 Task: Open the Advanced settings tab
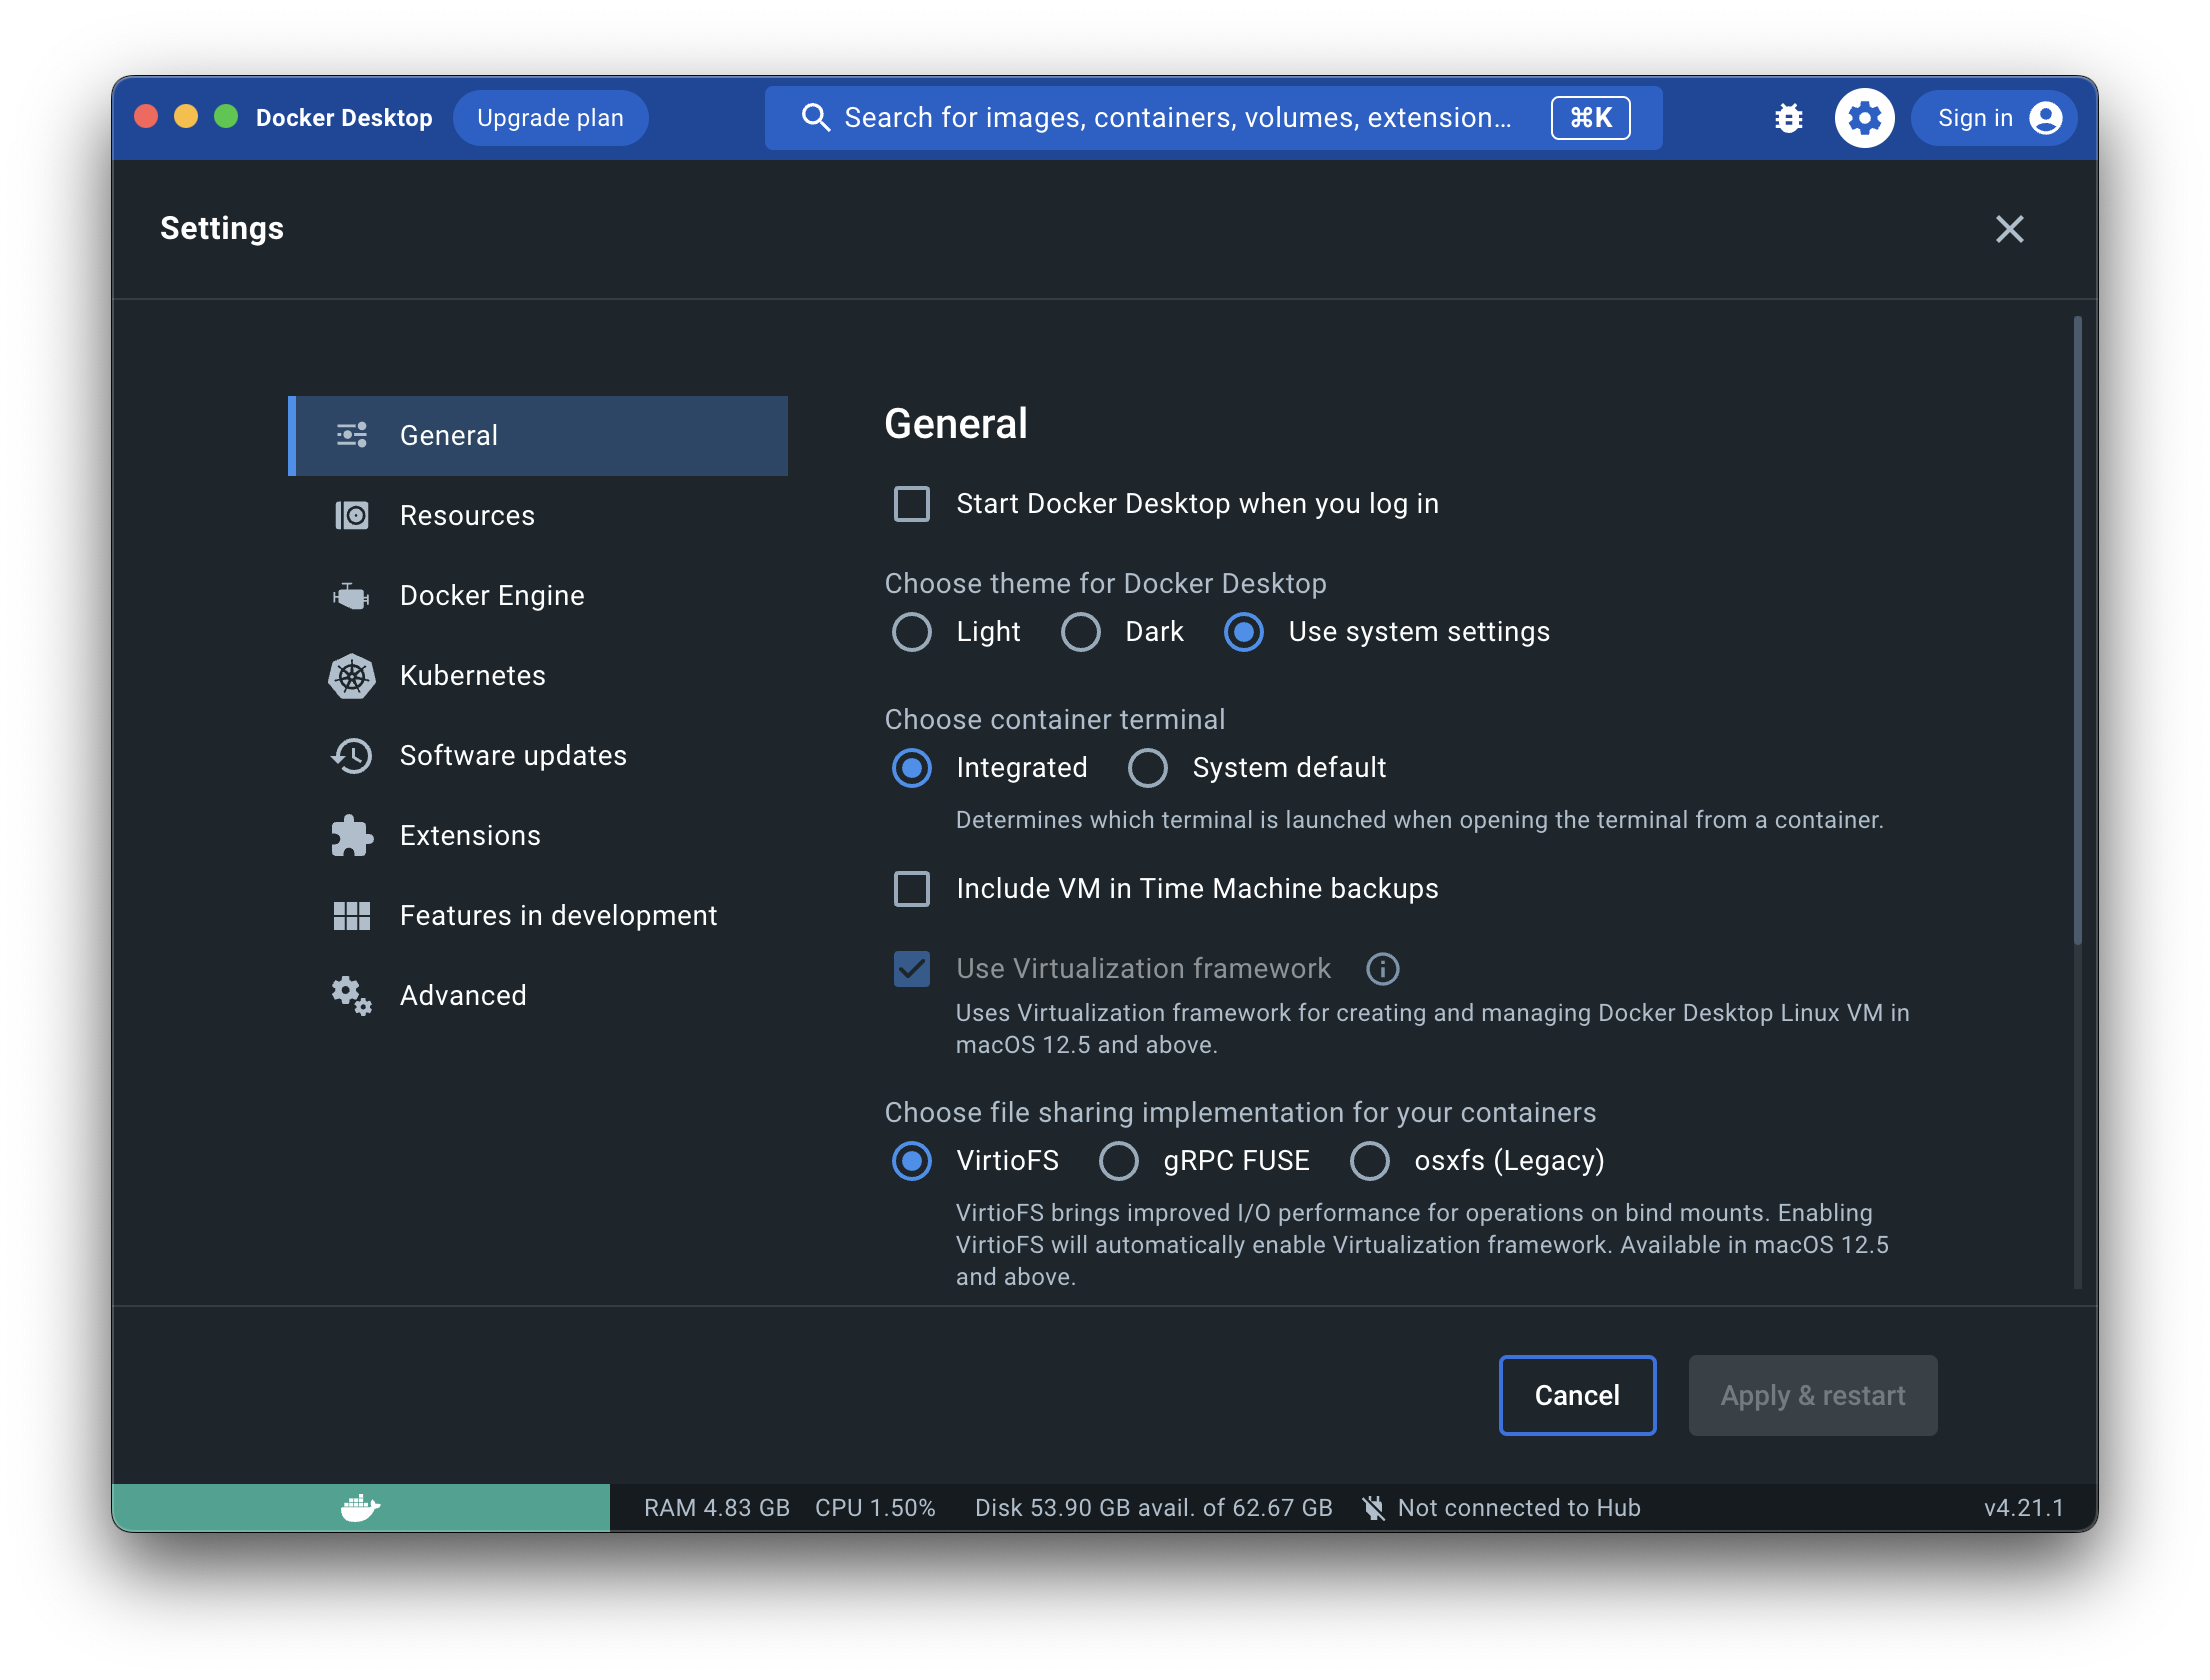click(538, 996)
